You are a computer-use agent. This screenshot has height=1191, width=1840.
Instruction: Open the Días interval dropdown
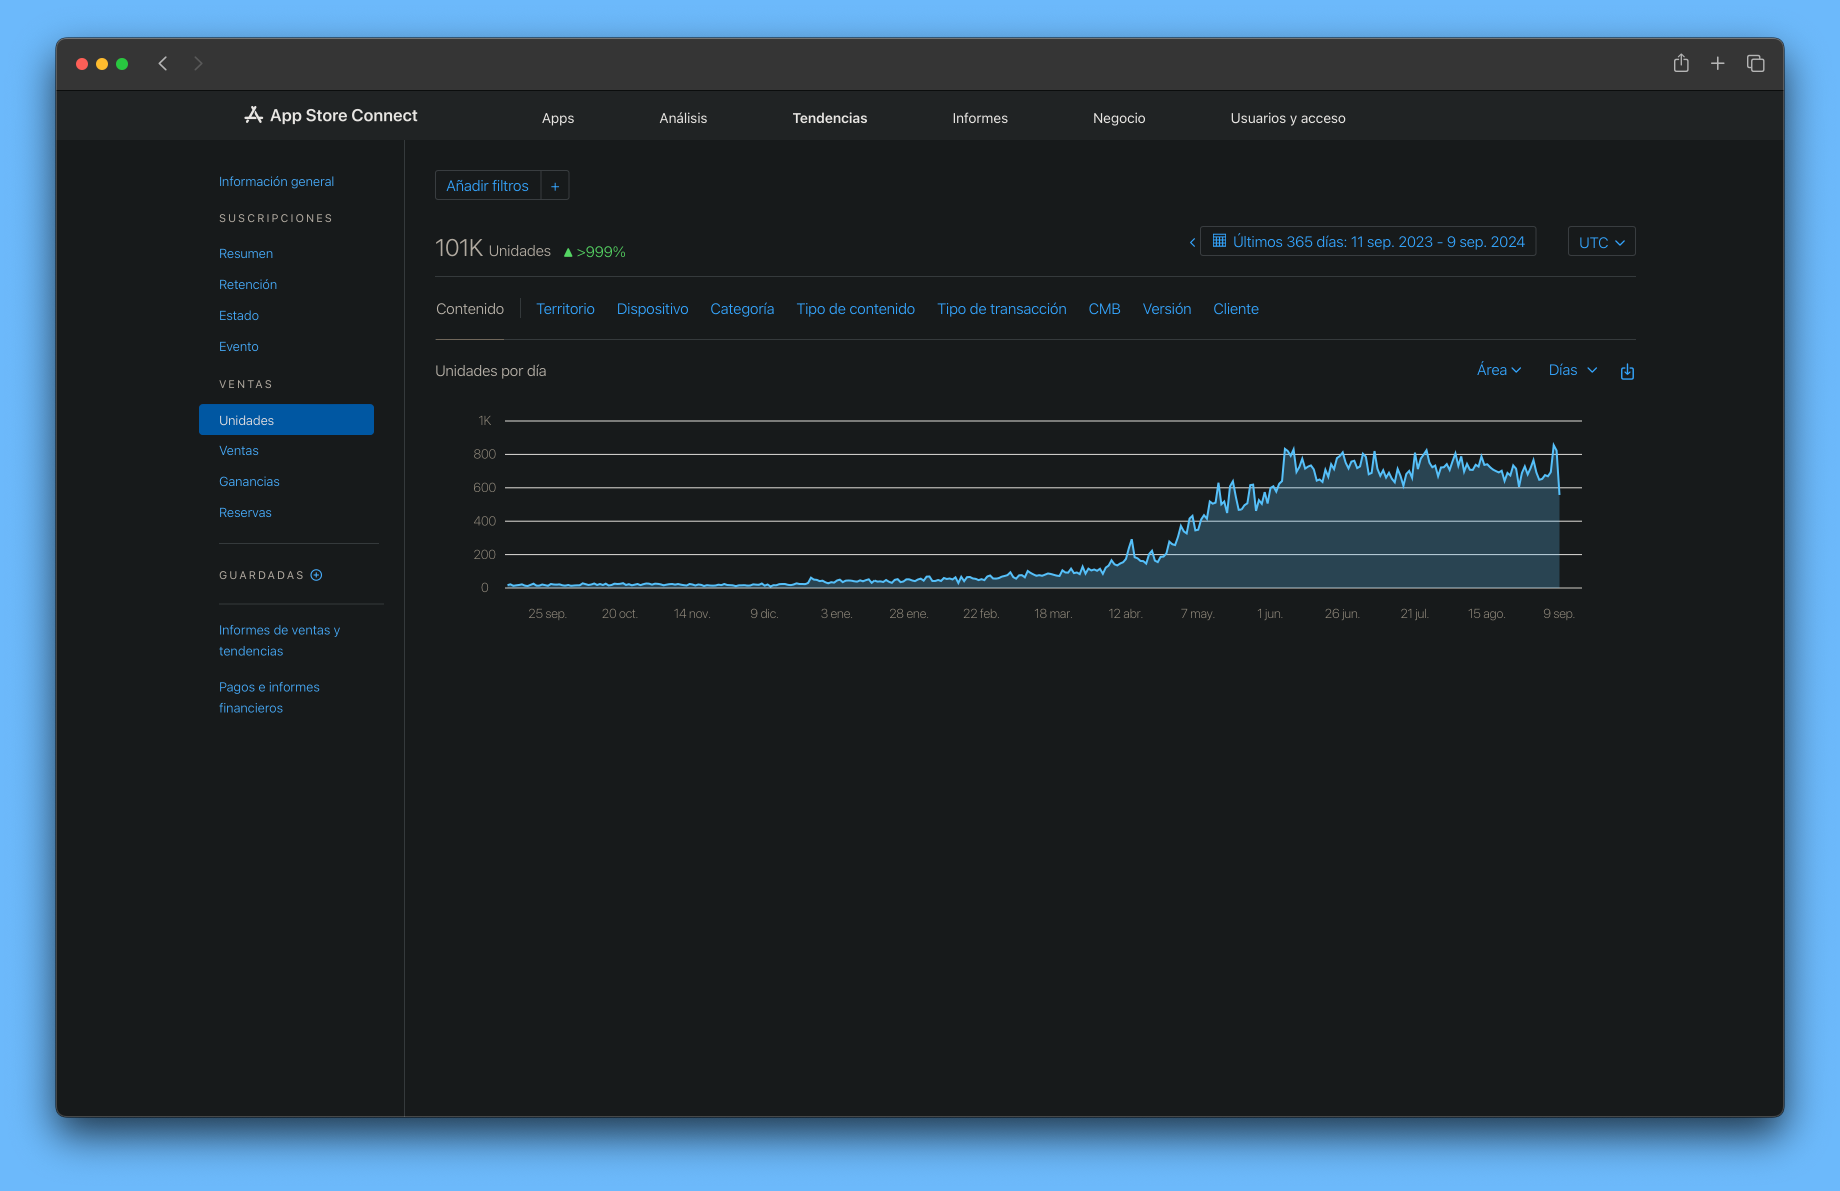click(x=1571, y=369)
